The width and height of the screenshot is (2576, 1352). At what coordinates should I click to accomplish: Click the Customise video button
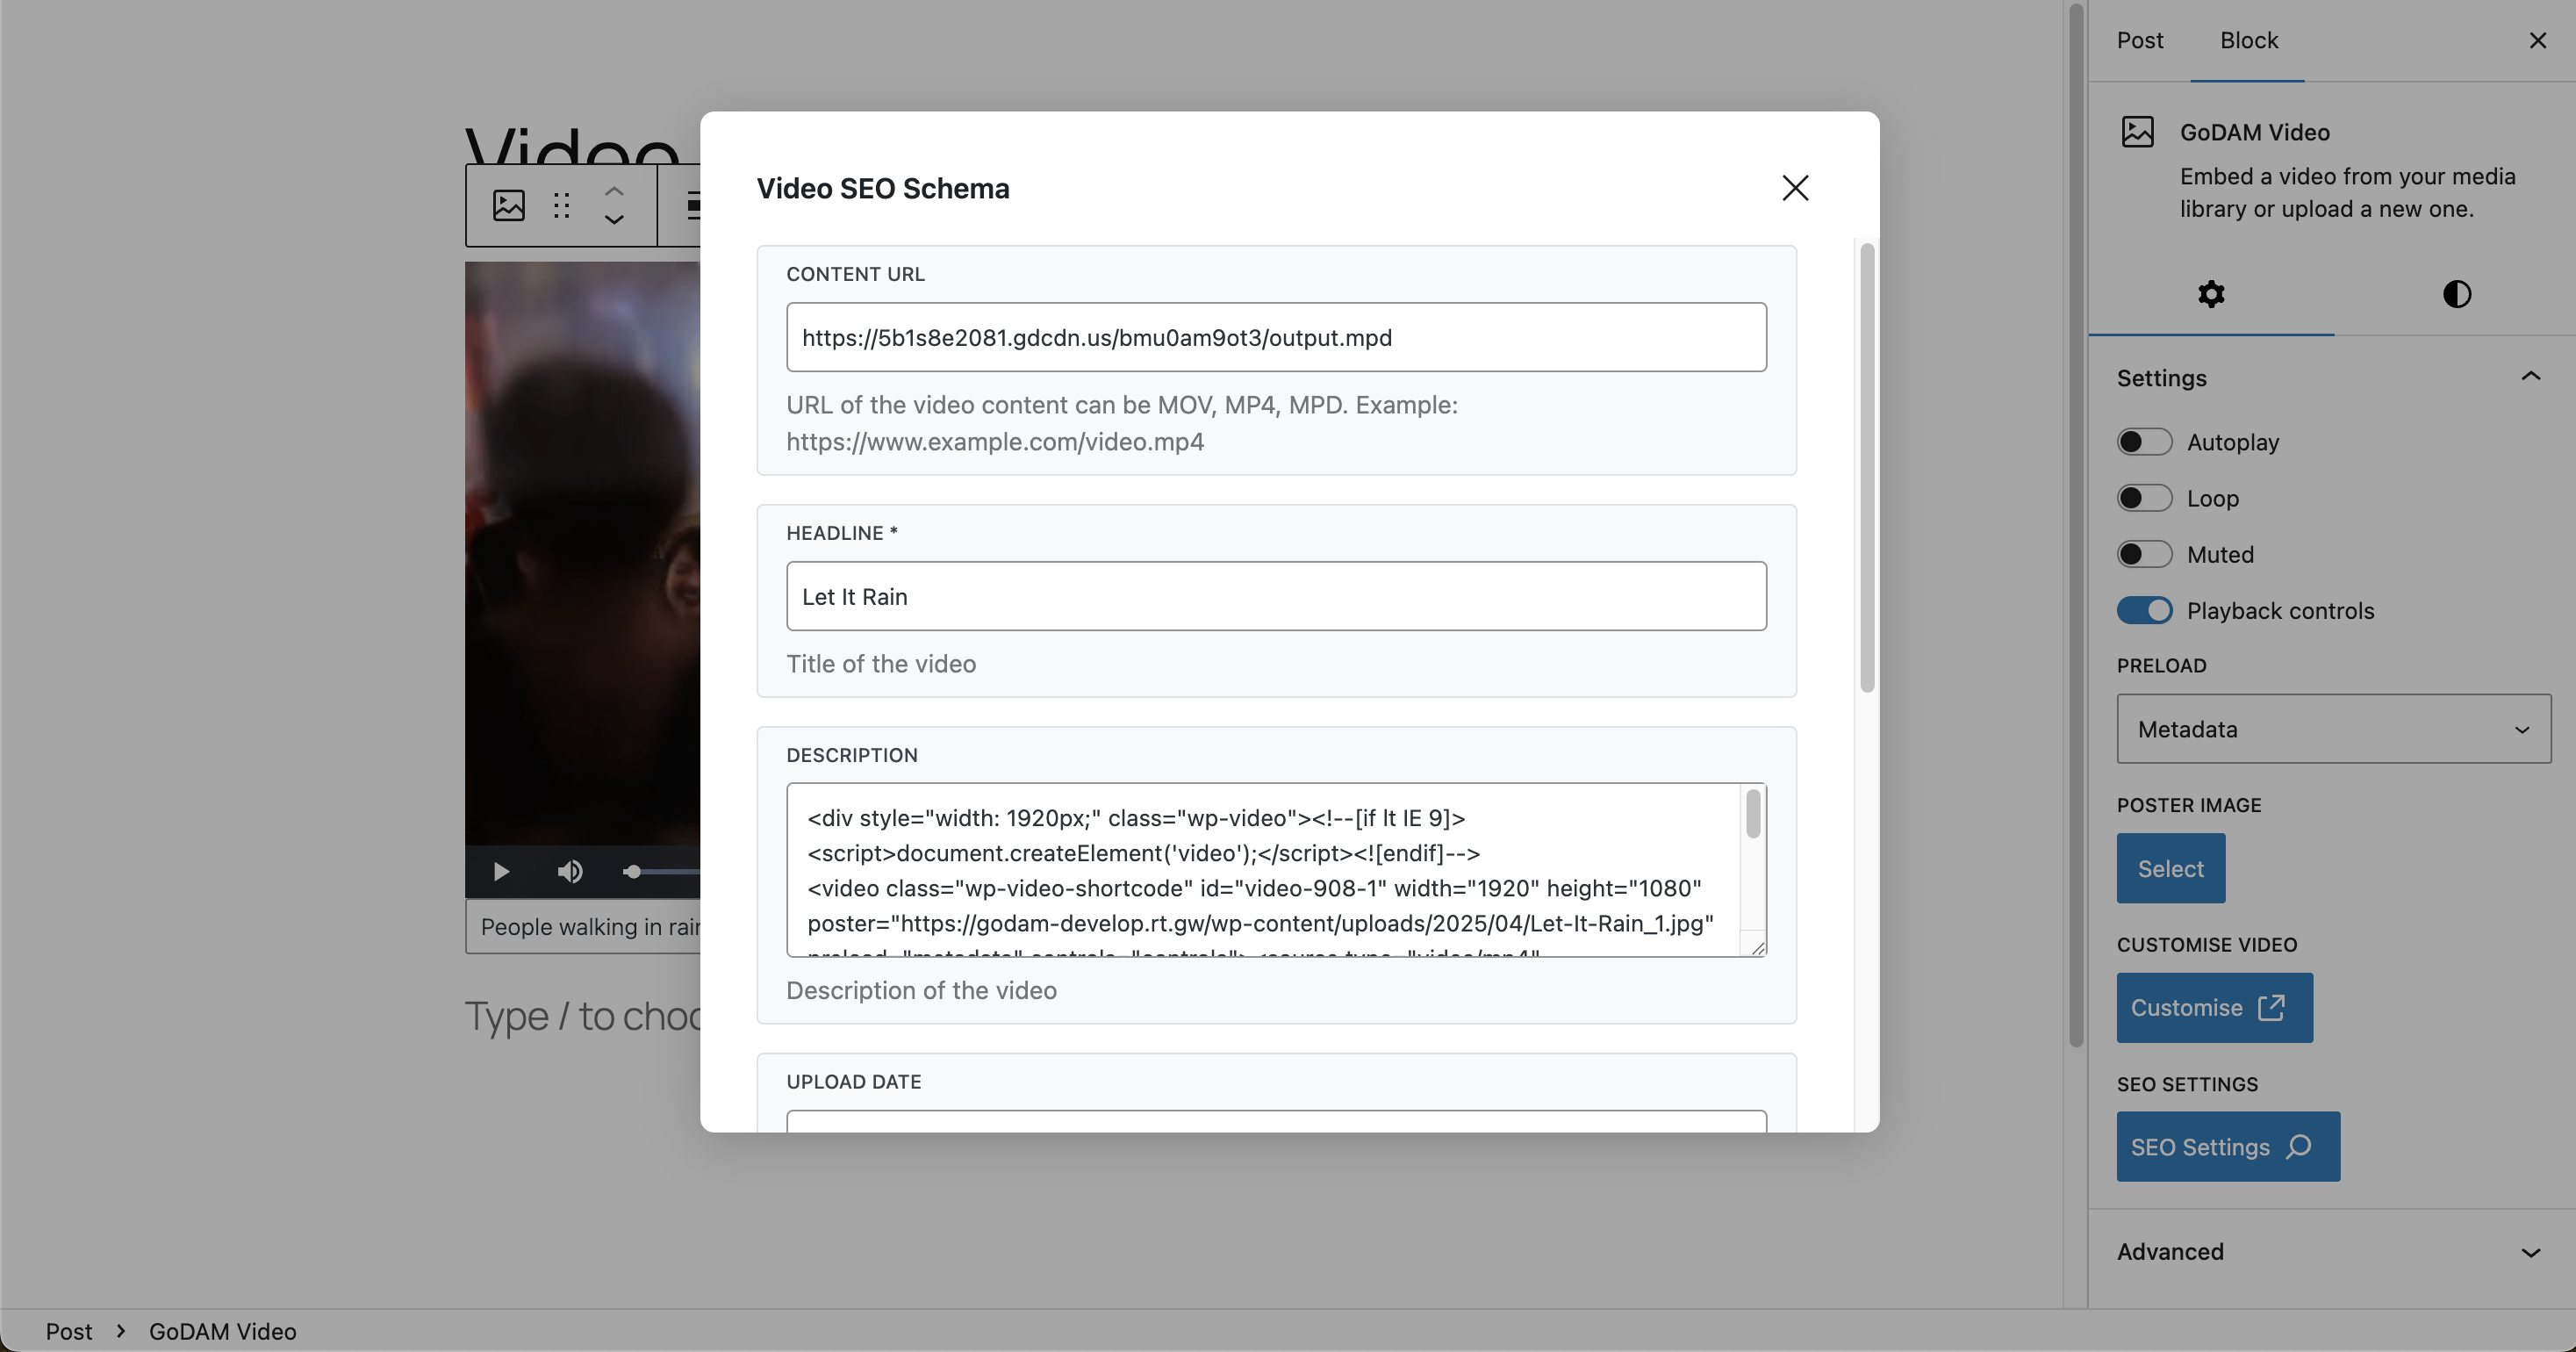(2214, 1007)
